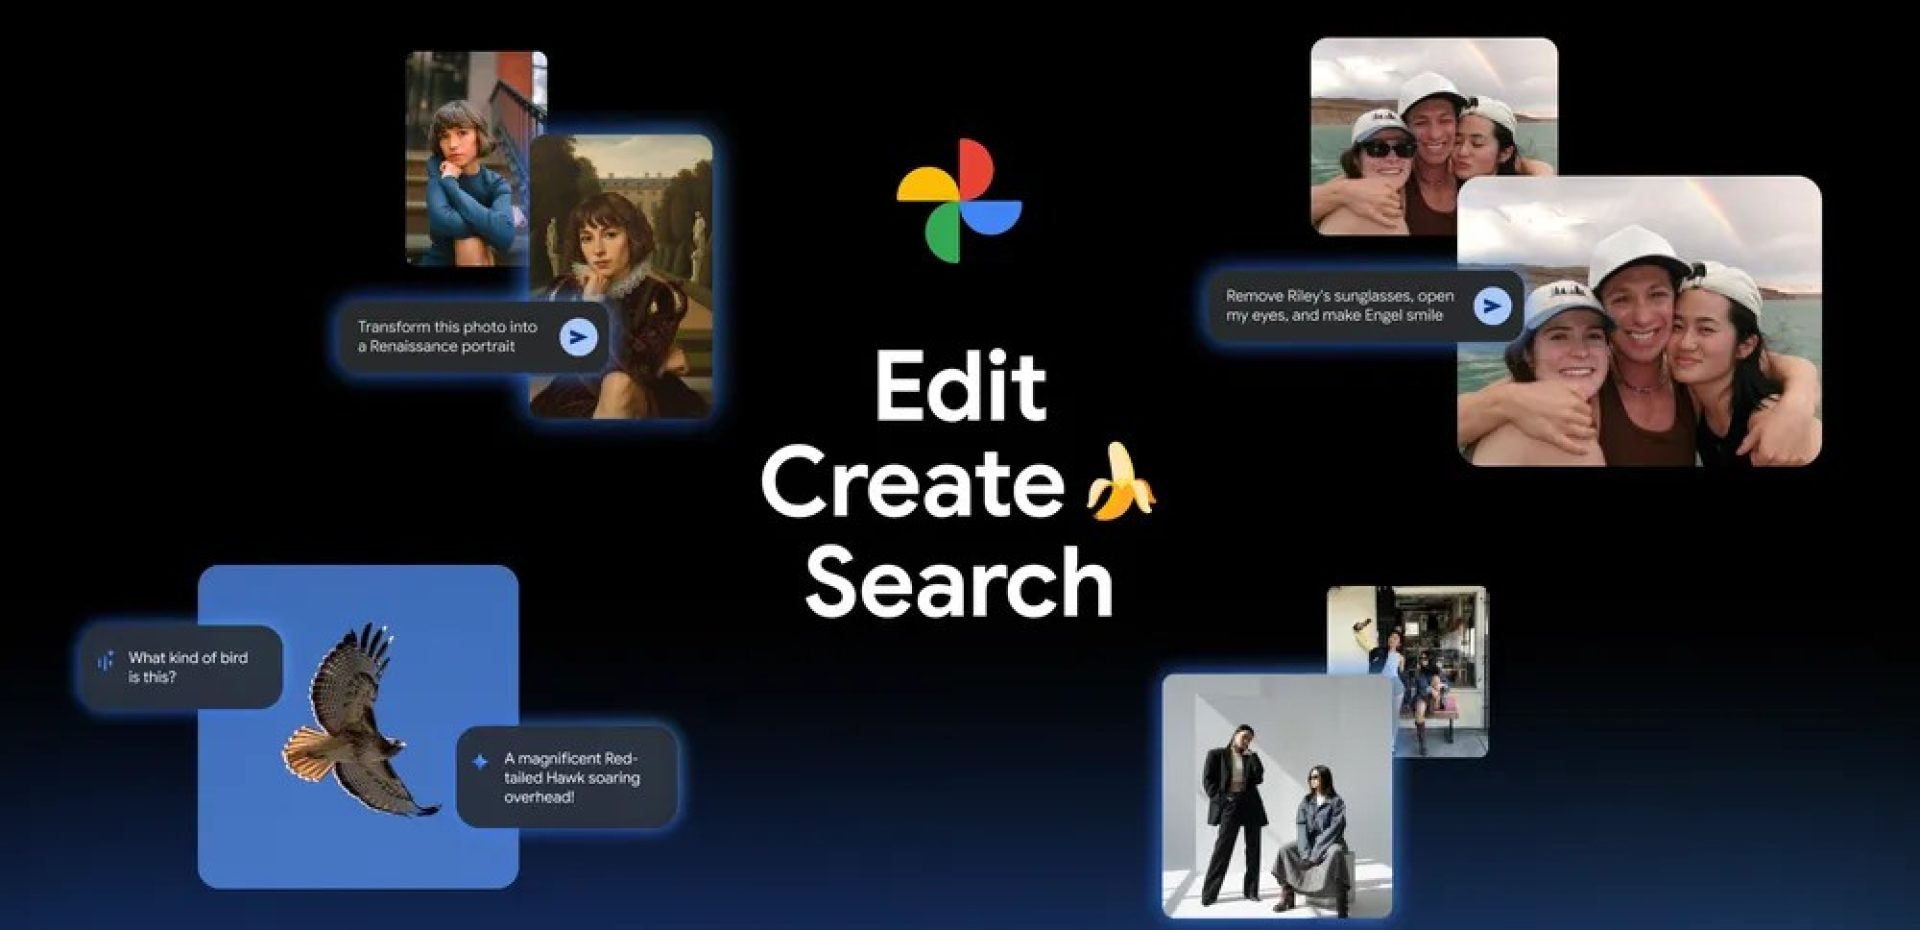The width and height of the screenshot is (1920, 930).
Task: Click the sparkle icon in the hawk answer
Action: pos(480,761)
